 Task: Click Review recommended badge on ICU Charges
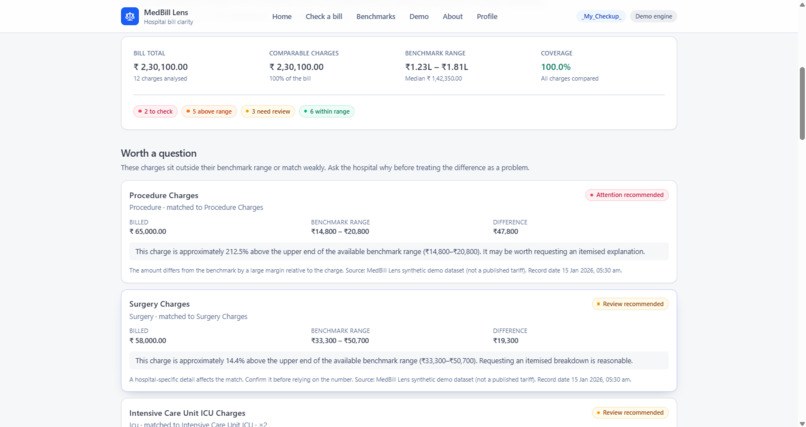click(630, 413)
